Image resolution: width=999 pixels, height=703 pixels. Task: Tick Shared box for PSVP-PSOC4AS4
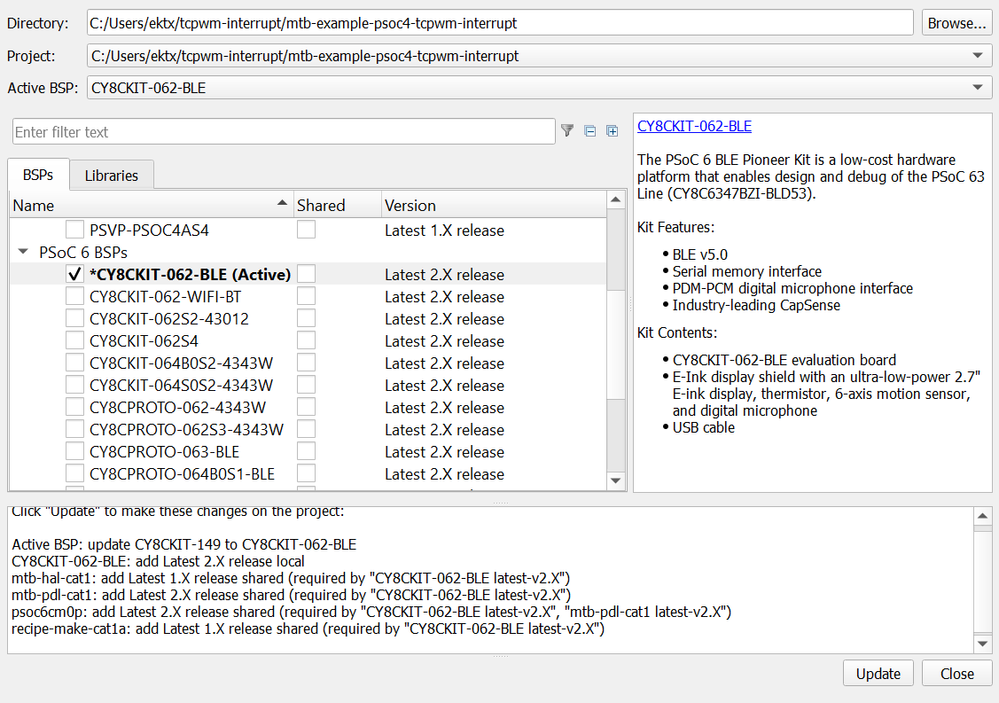coord(306,230)
